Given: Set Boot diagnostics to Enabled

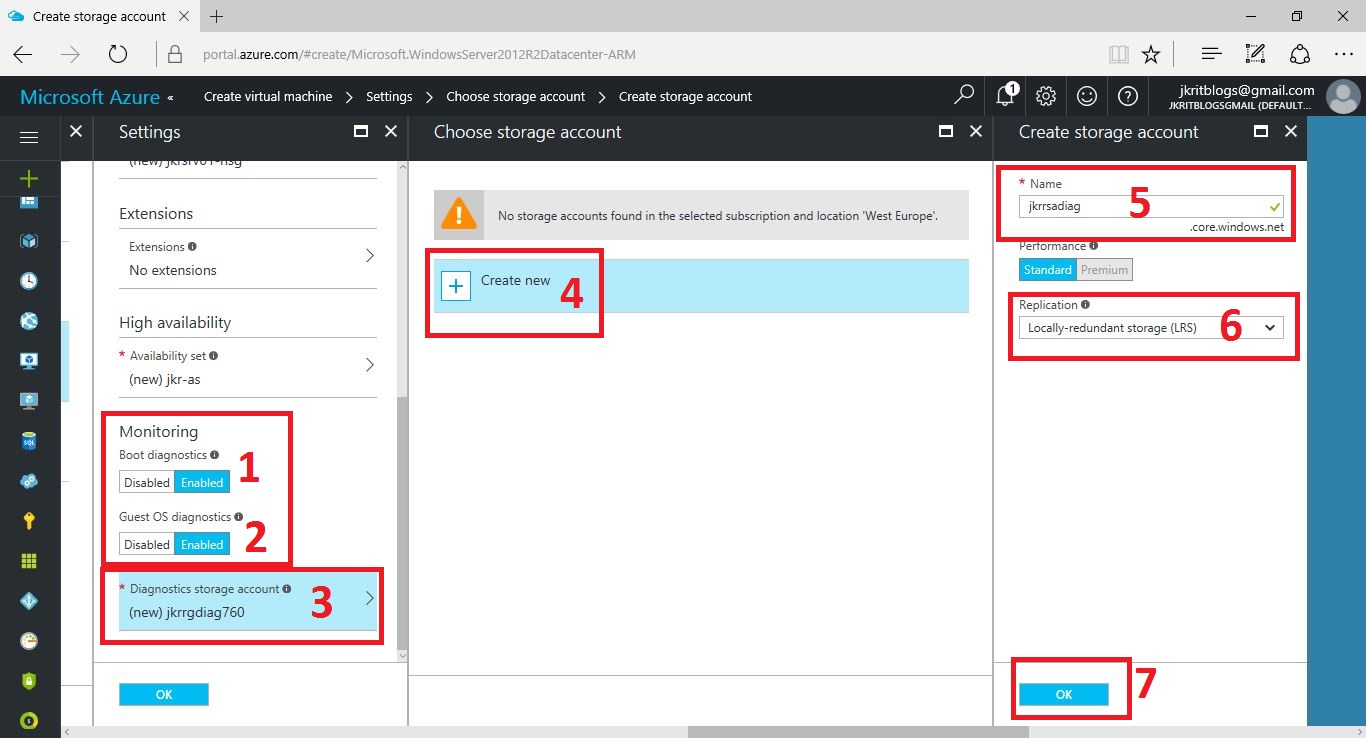Looking at the screenshot, I should pos(202,482).
